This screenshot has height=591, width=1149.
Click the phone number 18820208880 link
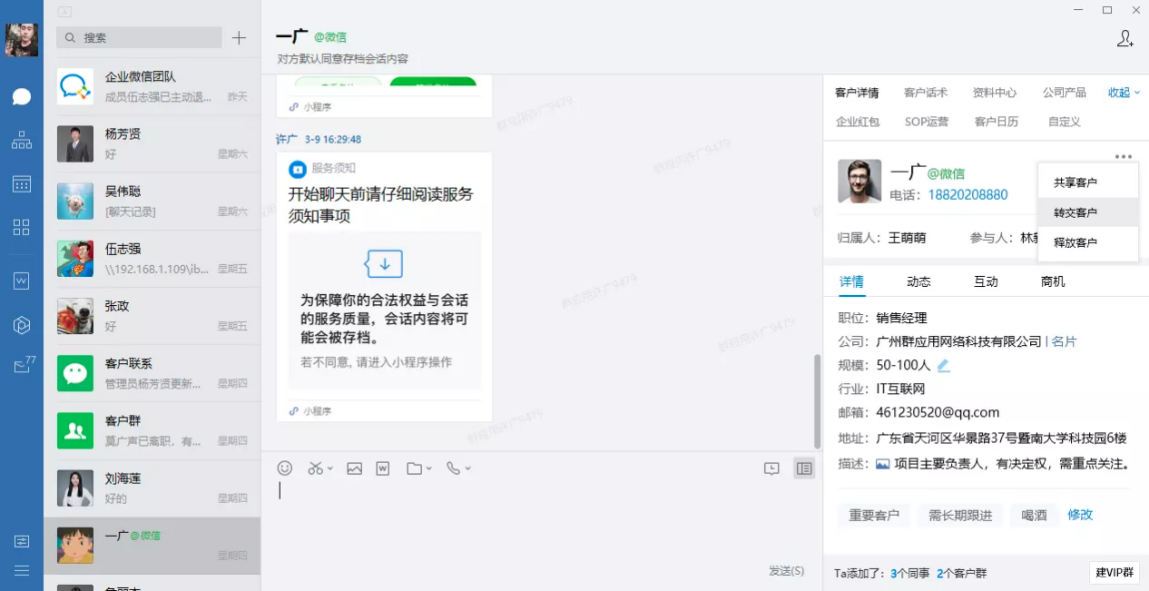(x=967, y=195)
